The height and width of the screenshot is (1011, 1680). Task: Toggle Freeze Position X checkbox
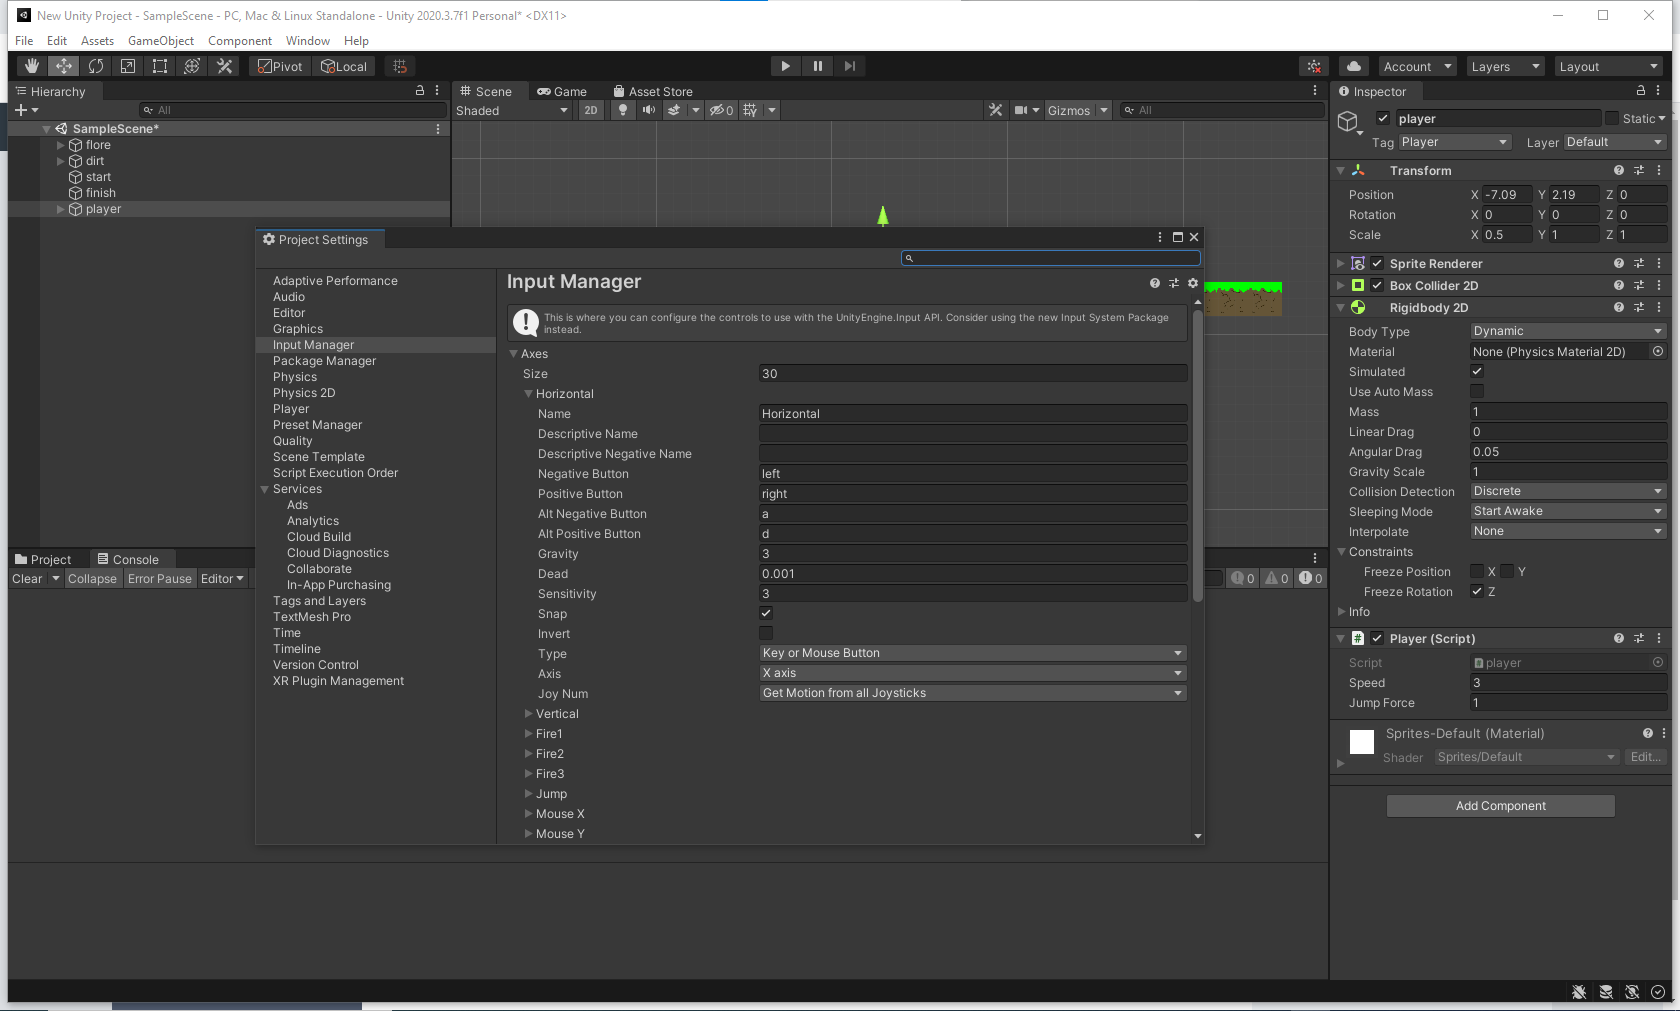1477,571
